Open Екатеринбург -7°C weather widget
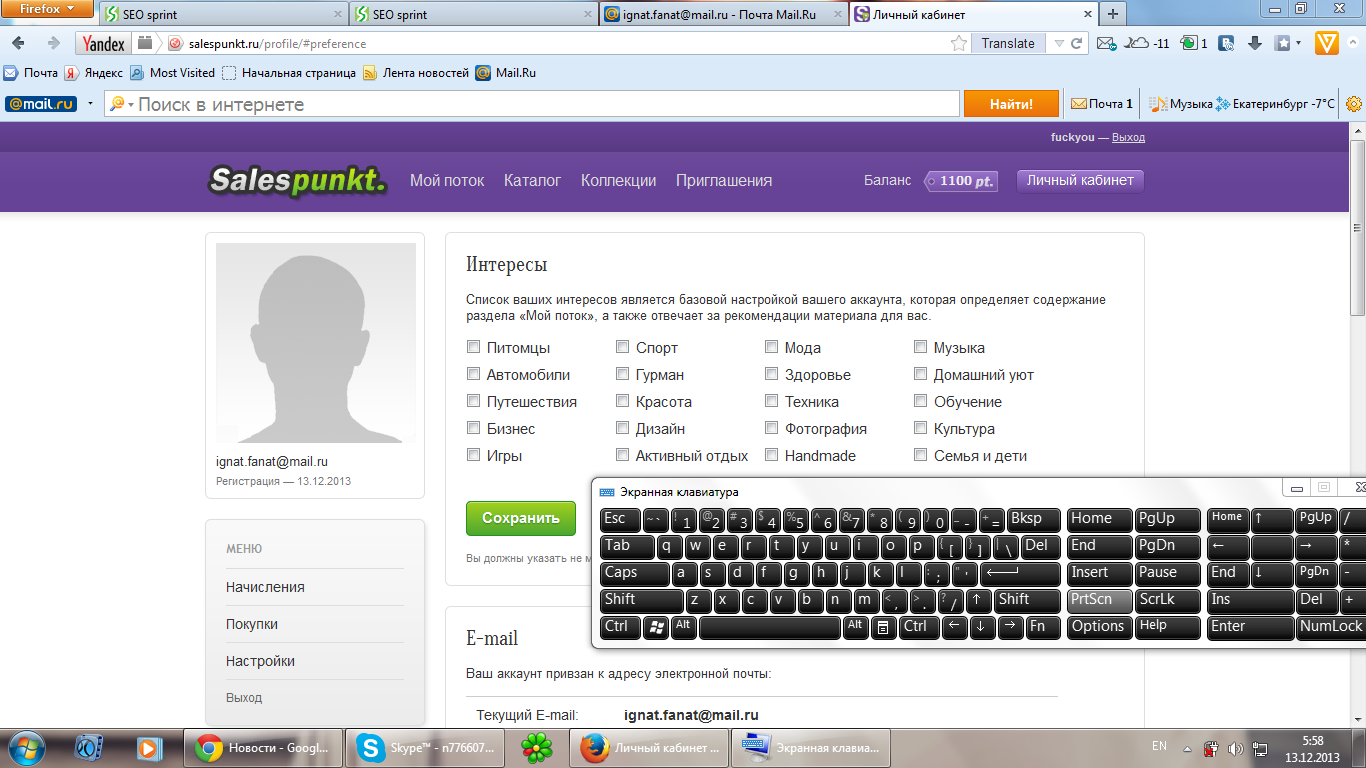Screen dimensions: 1366x768 point(1275,104)
